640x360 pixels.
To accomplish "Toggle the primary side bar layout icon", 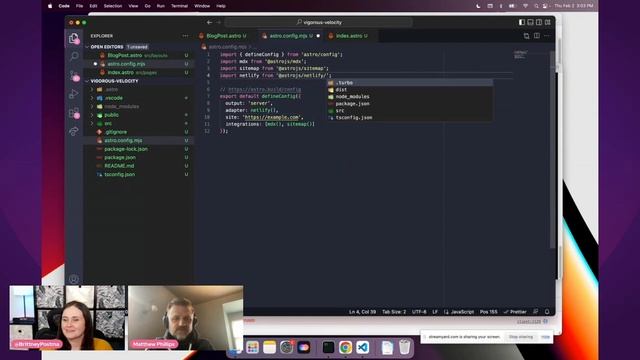I will (x=522, y=22).
